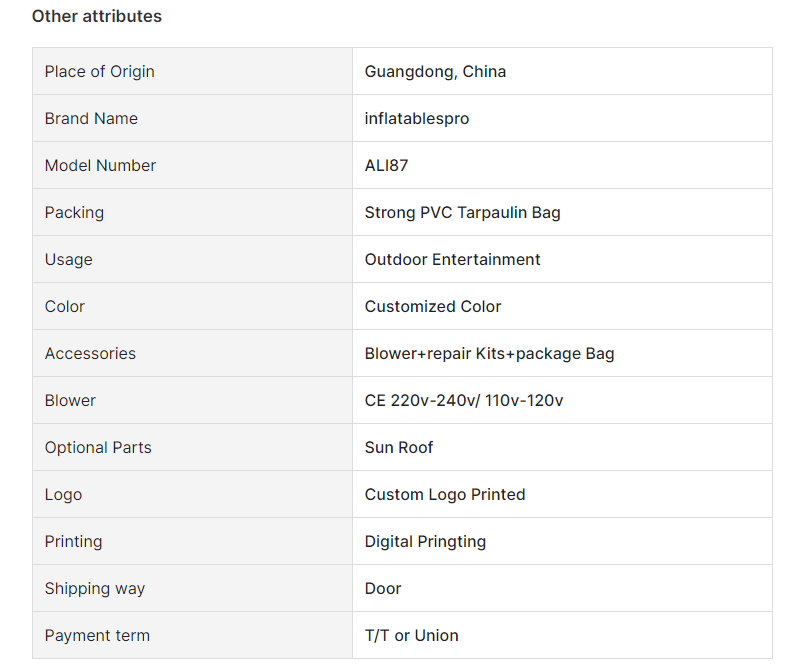
Task: Click the Sun Roof value
Action: click(398, 448)
